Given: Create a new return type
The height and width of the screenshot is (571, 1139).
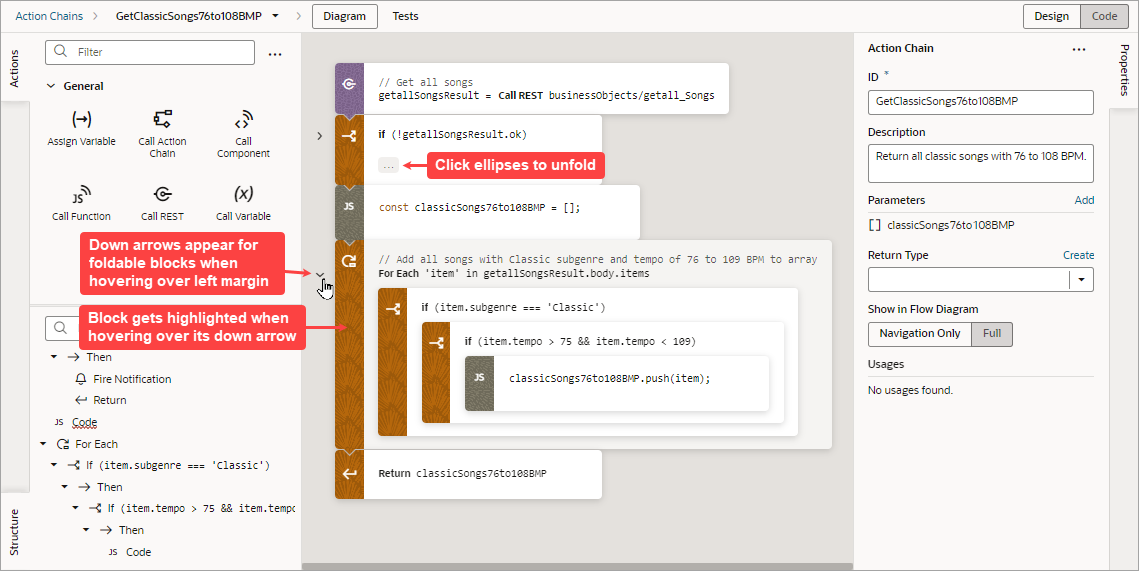Looking at the screenshot, I should [1078, 255].
